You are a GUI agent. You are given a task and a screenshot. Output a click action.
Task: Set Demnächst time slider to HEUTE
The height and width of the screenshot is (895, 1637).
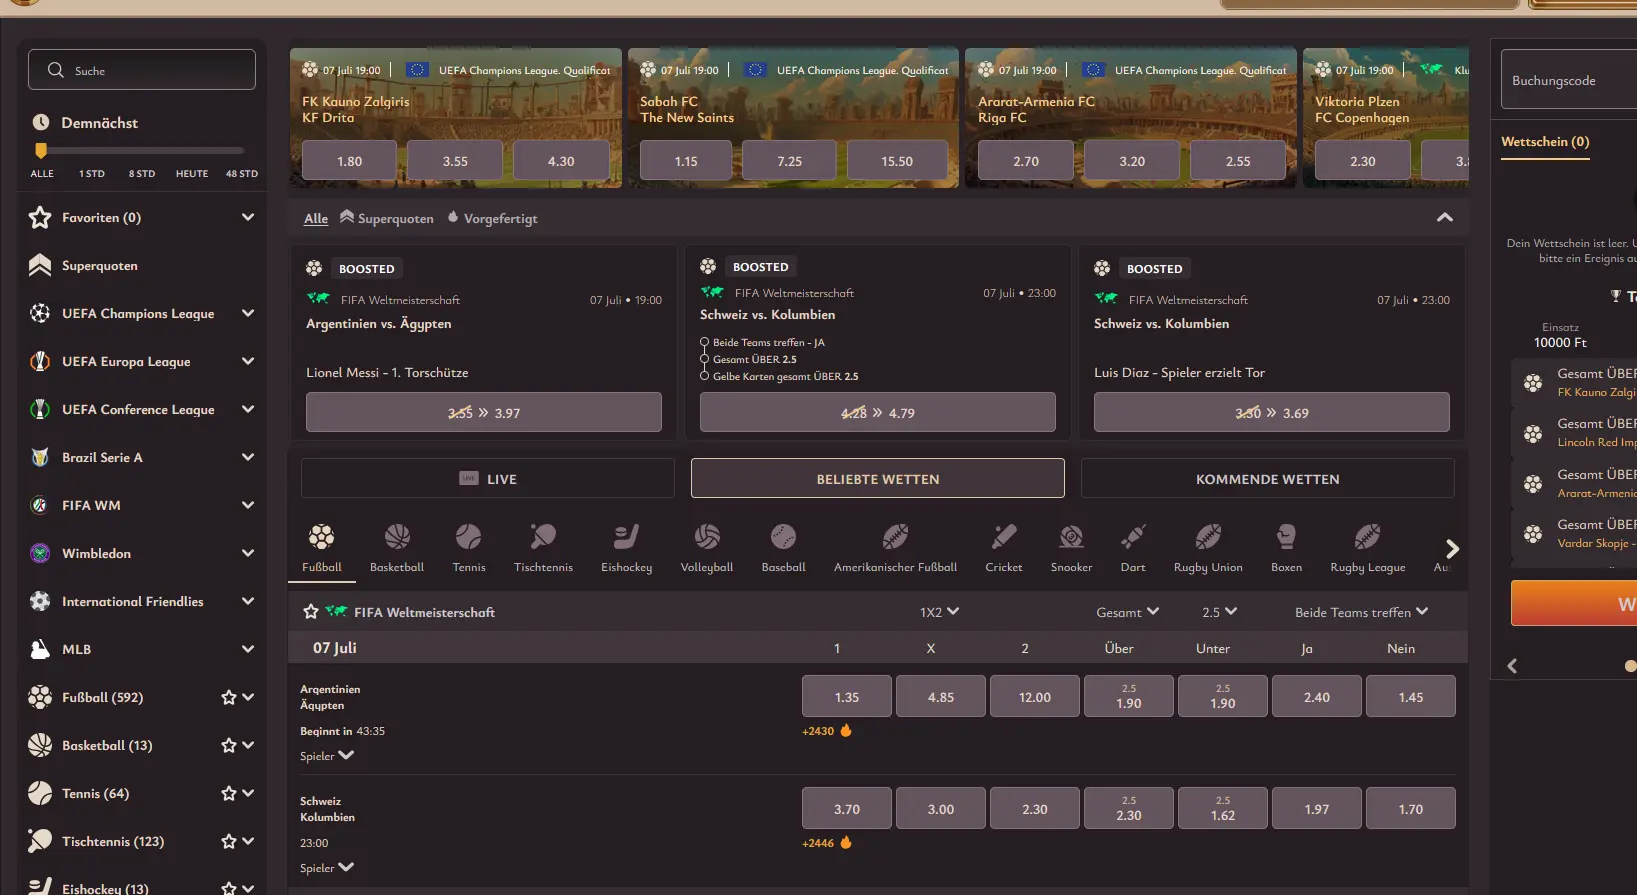coord(192,173)
